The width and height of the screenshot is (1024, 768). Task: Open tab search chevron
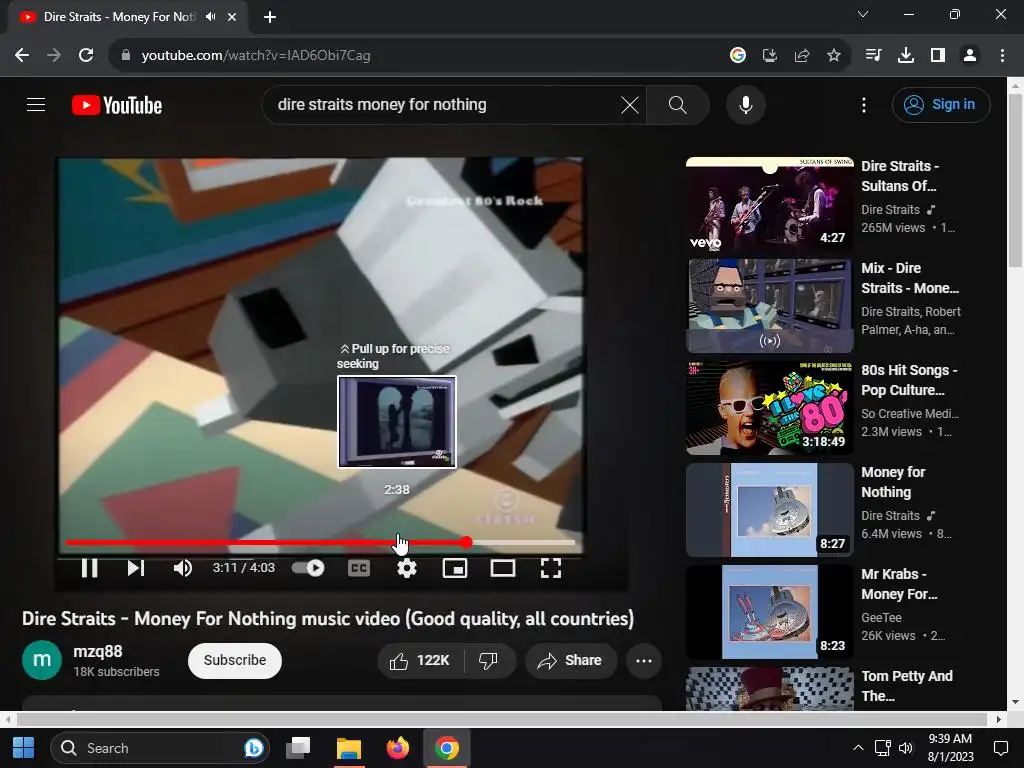click(x=863, y=14)
